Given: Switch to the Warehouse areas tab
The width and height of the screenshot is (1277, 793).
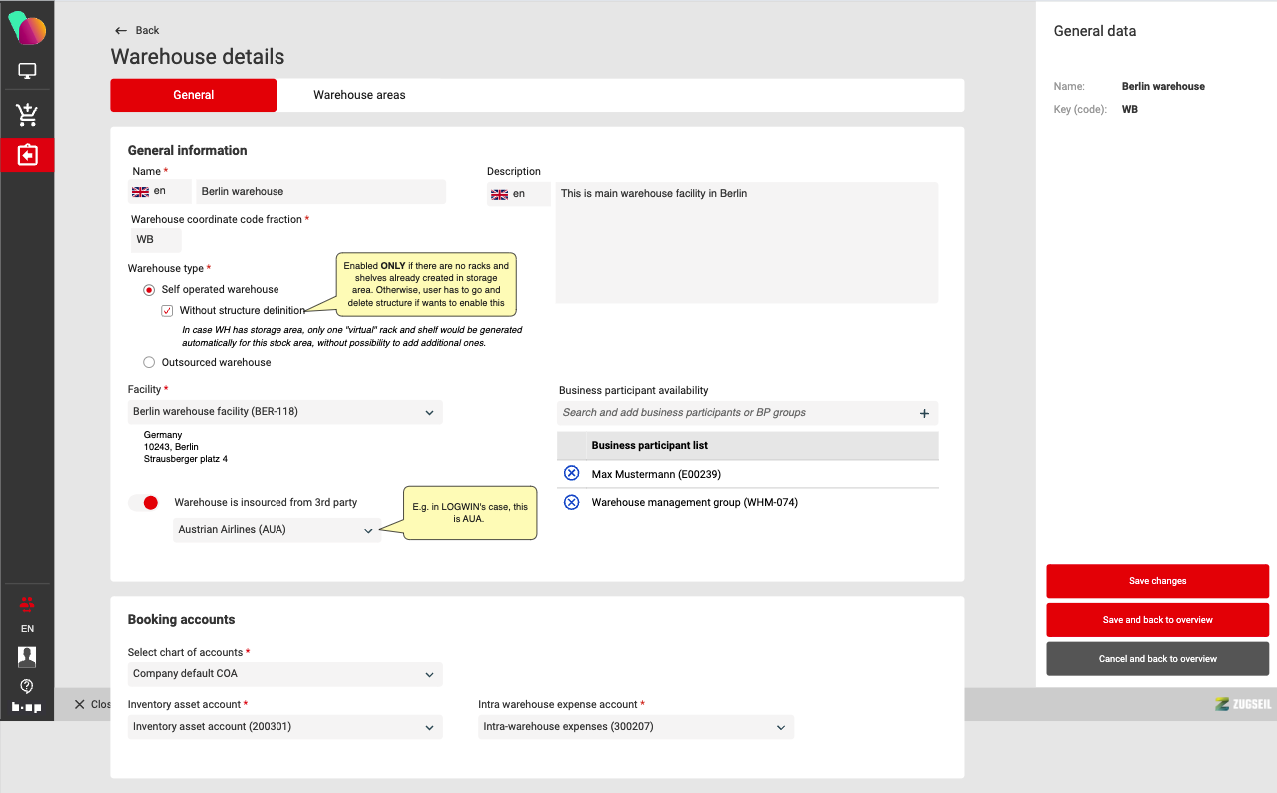Looking at the screenshot, I should pyautogui.click(x=359, y=95).
